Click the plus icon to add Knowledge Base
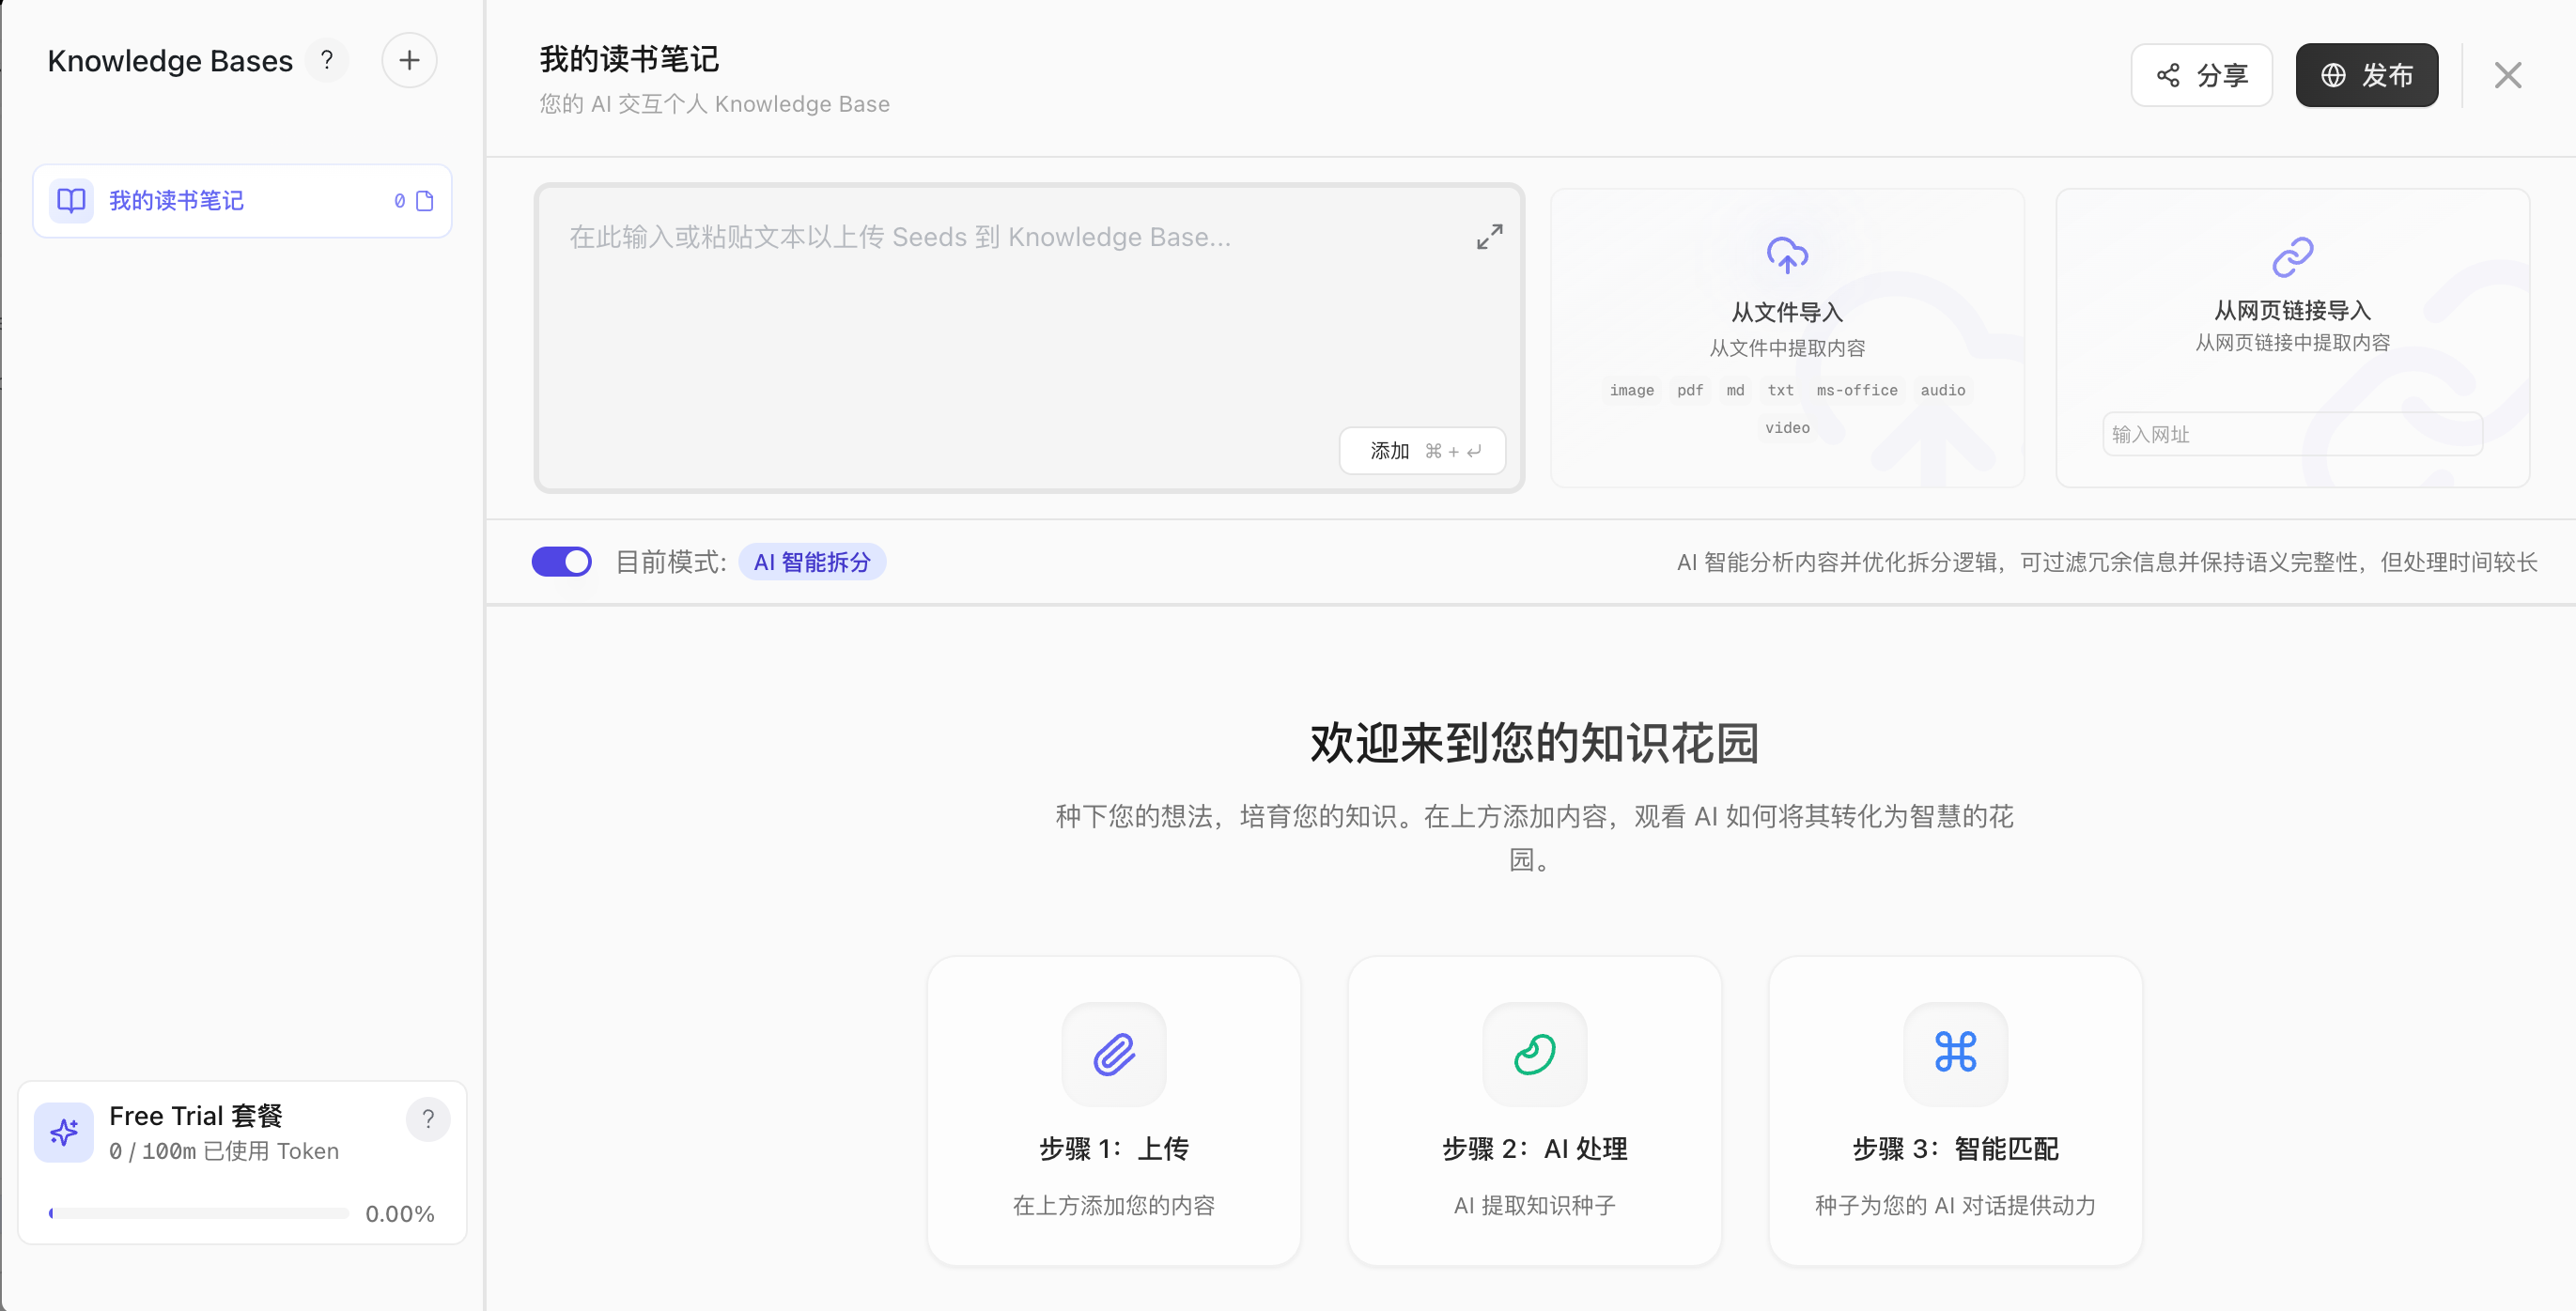The width and height of the screenshot is (2576, 1311). pyautogui.click(x=409, y=61)
